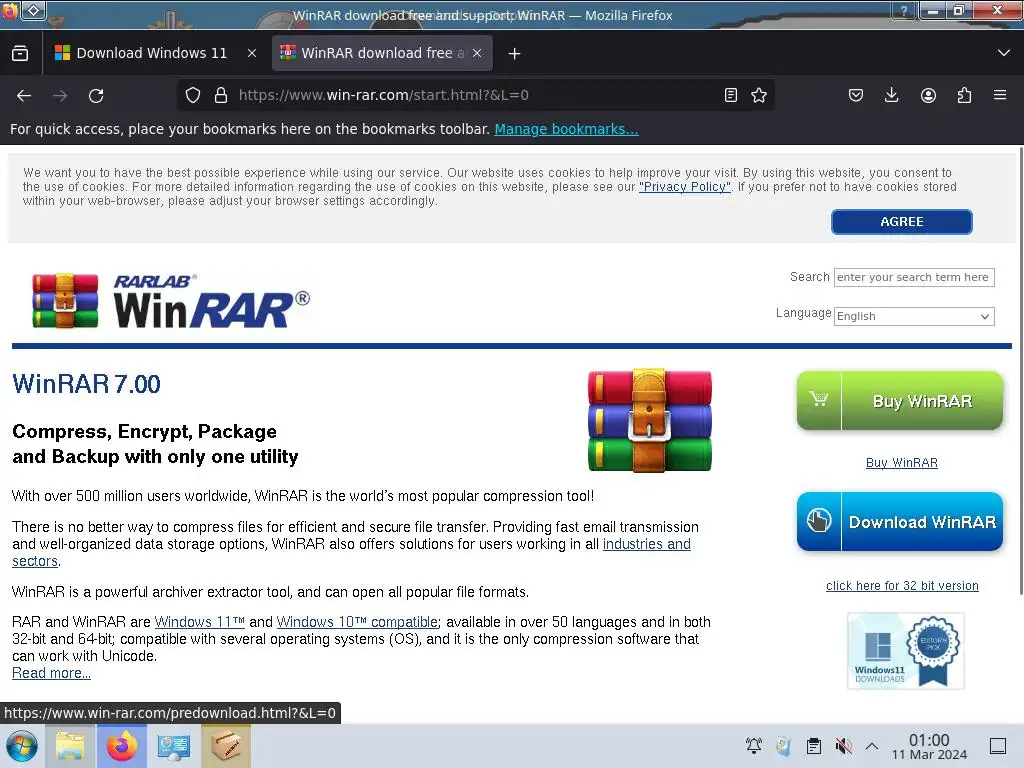Click the WinRAR 7.00 heading
The width and height of the screenshot is (1024, 768).
[x=86, y=384]
